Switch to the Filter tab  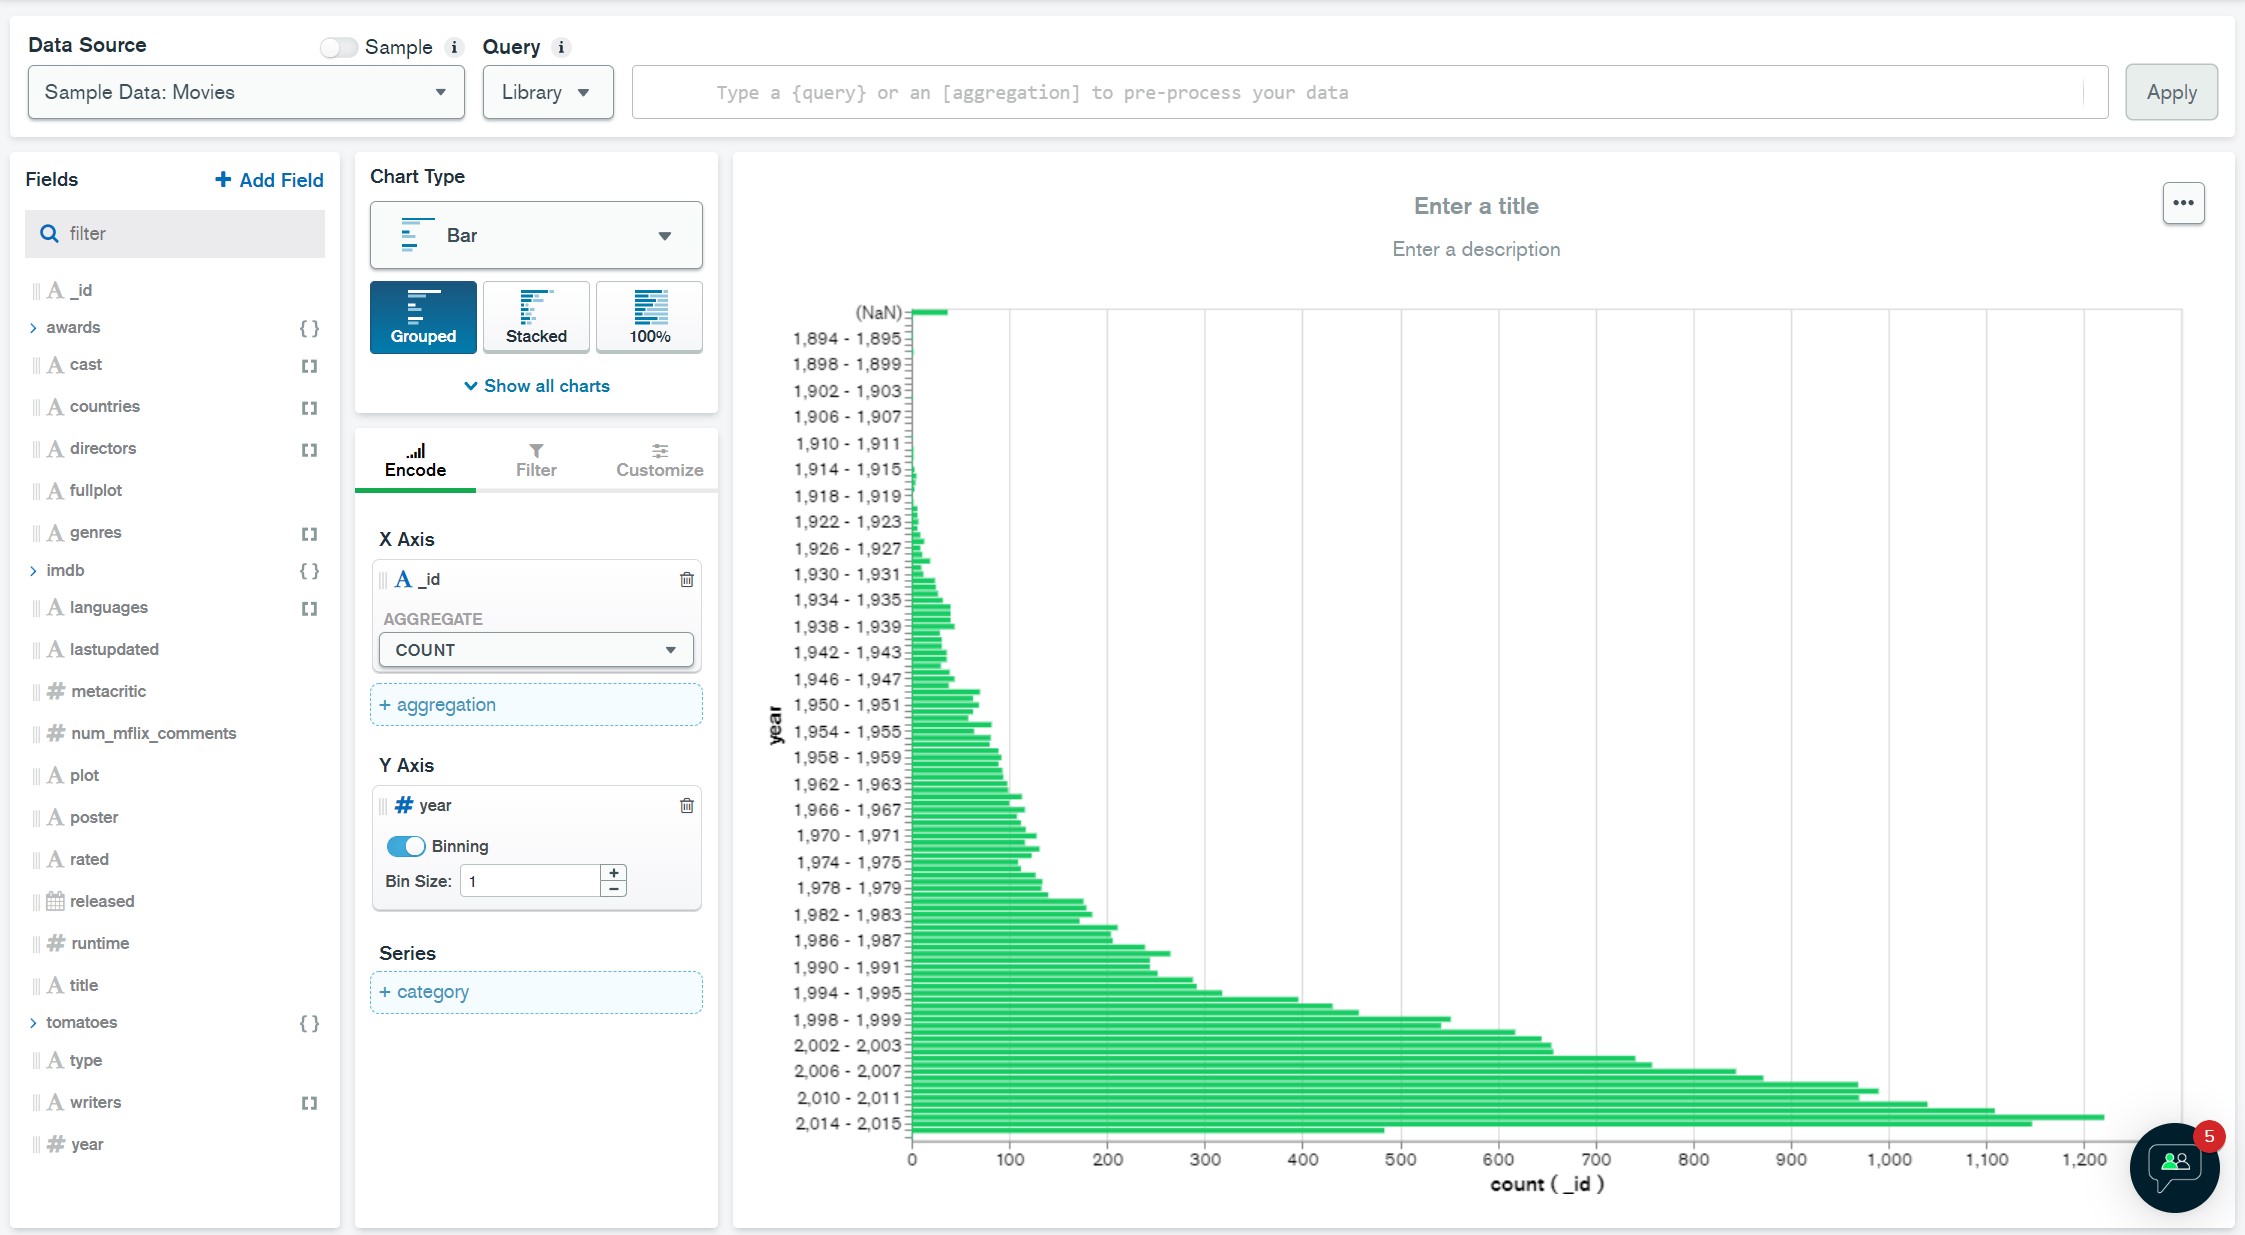(x=535, y=461)
